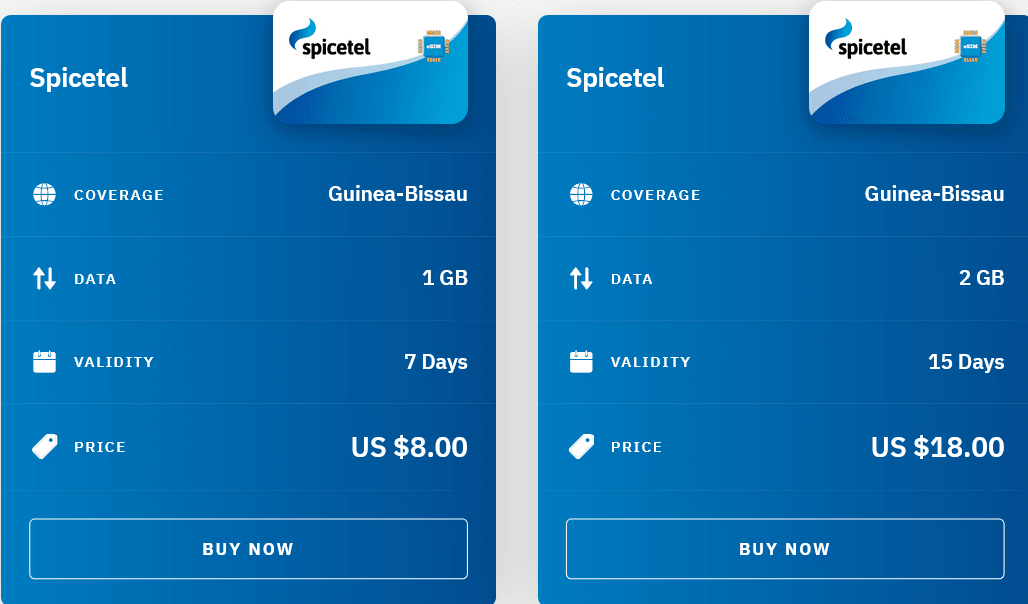
Task: Click the calendar validity icon in 15 Days card
Action: coord(581,362)
